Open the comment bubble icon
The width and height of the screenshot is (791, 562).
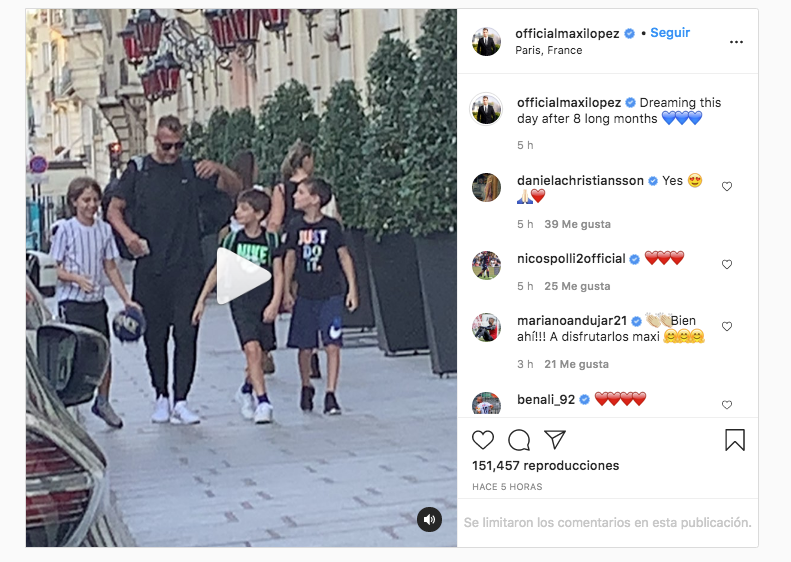pos(519,440)
